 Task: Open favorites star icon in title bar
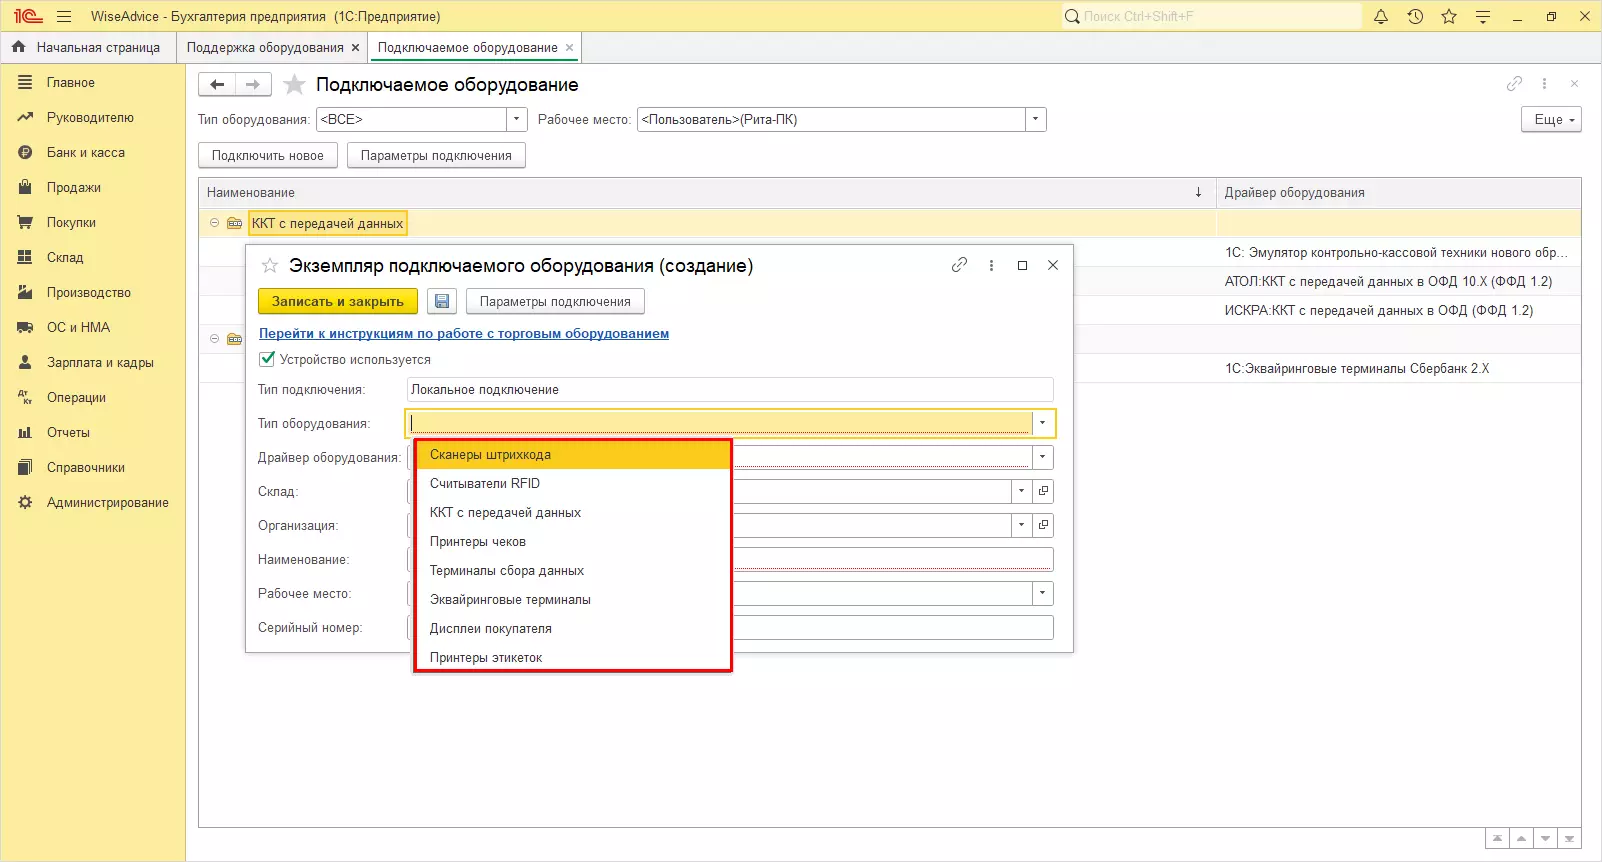1449,16
